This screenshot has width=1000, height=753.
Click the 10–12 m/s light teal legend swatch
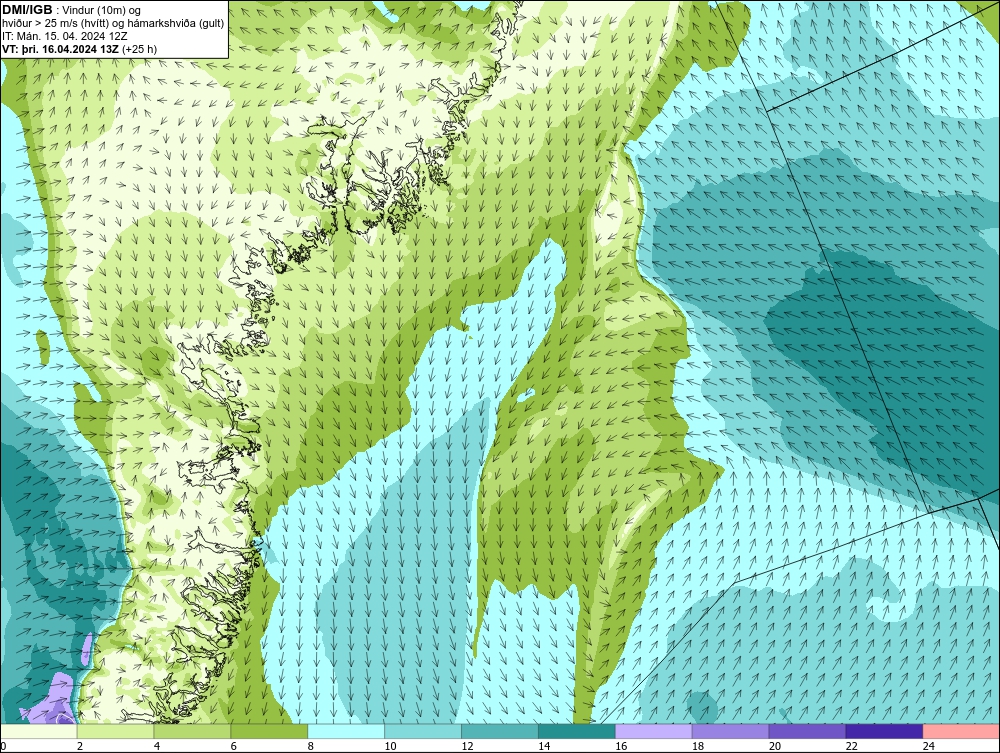pos(423,731)
